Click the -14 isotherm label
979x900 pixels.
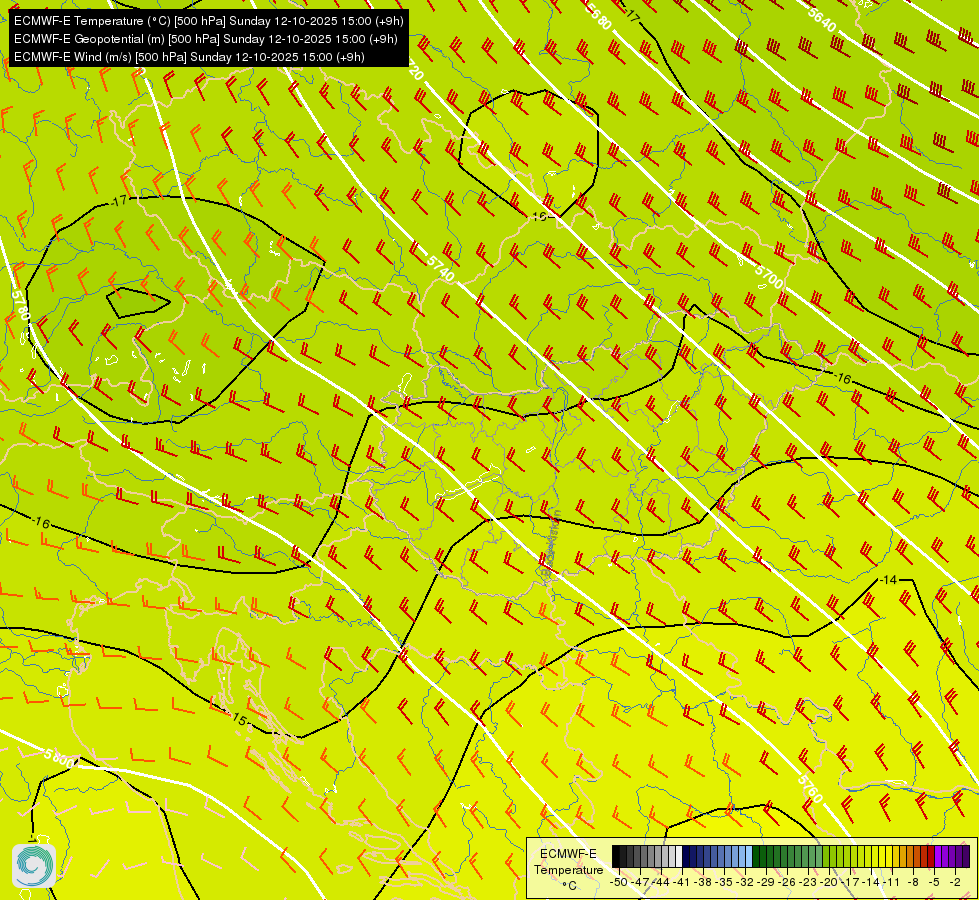(x=889, y=580)
